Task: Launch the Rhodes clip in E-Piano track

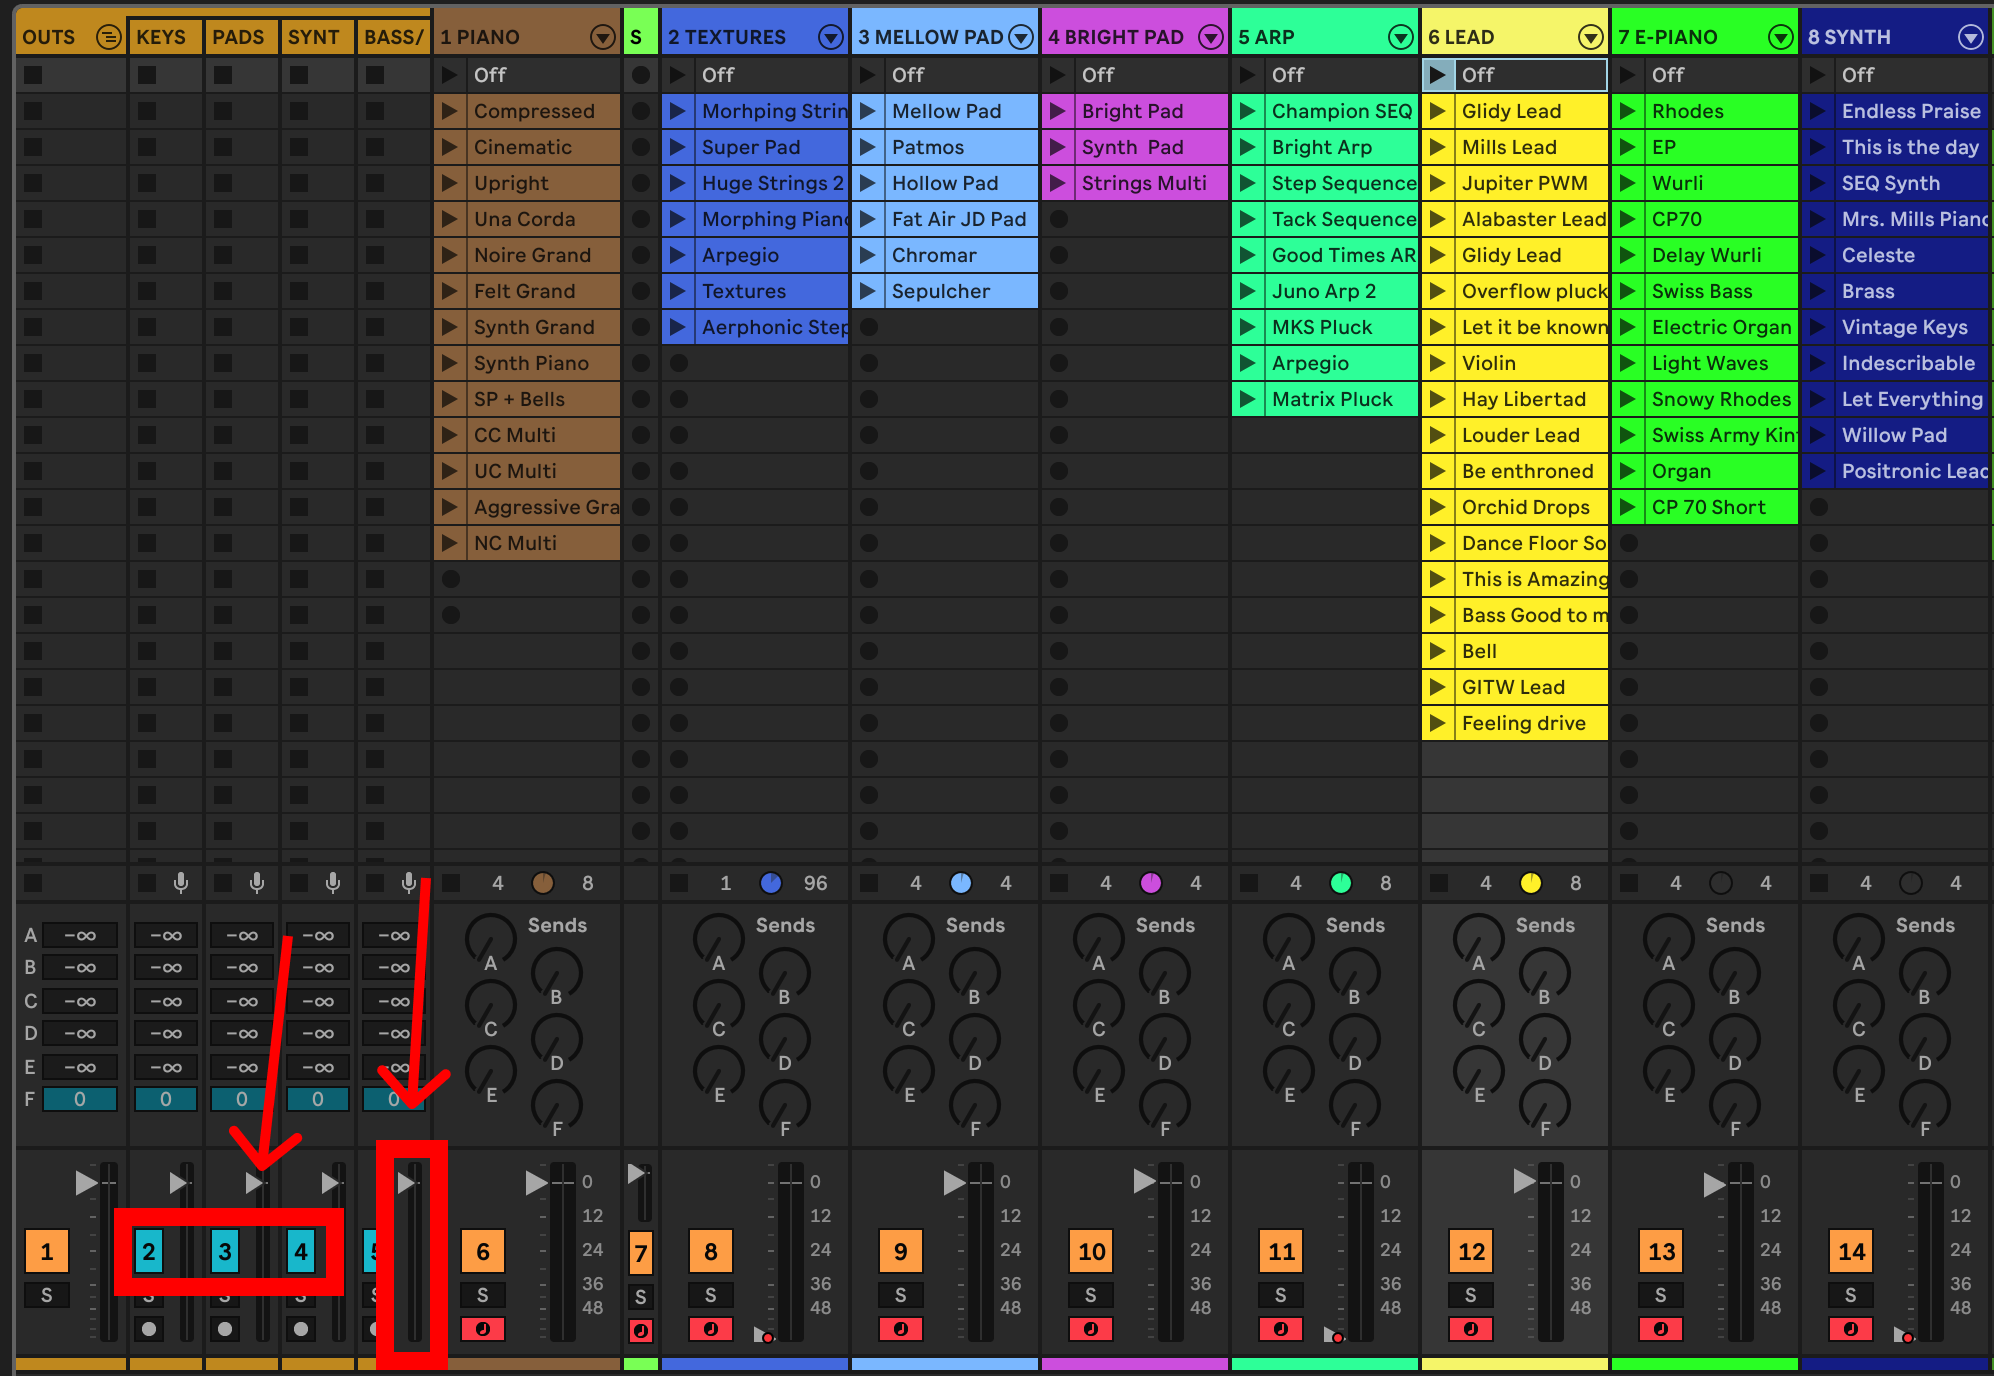Action: tap(1627, 111)
